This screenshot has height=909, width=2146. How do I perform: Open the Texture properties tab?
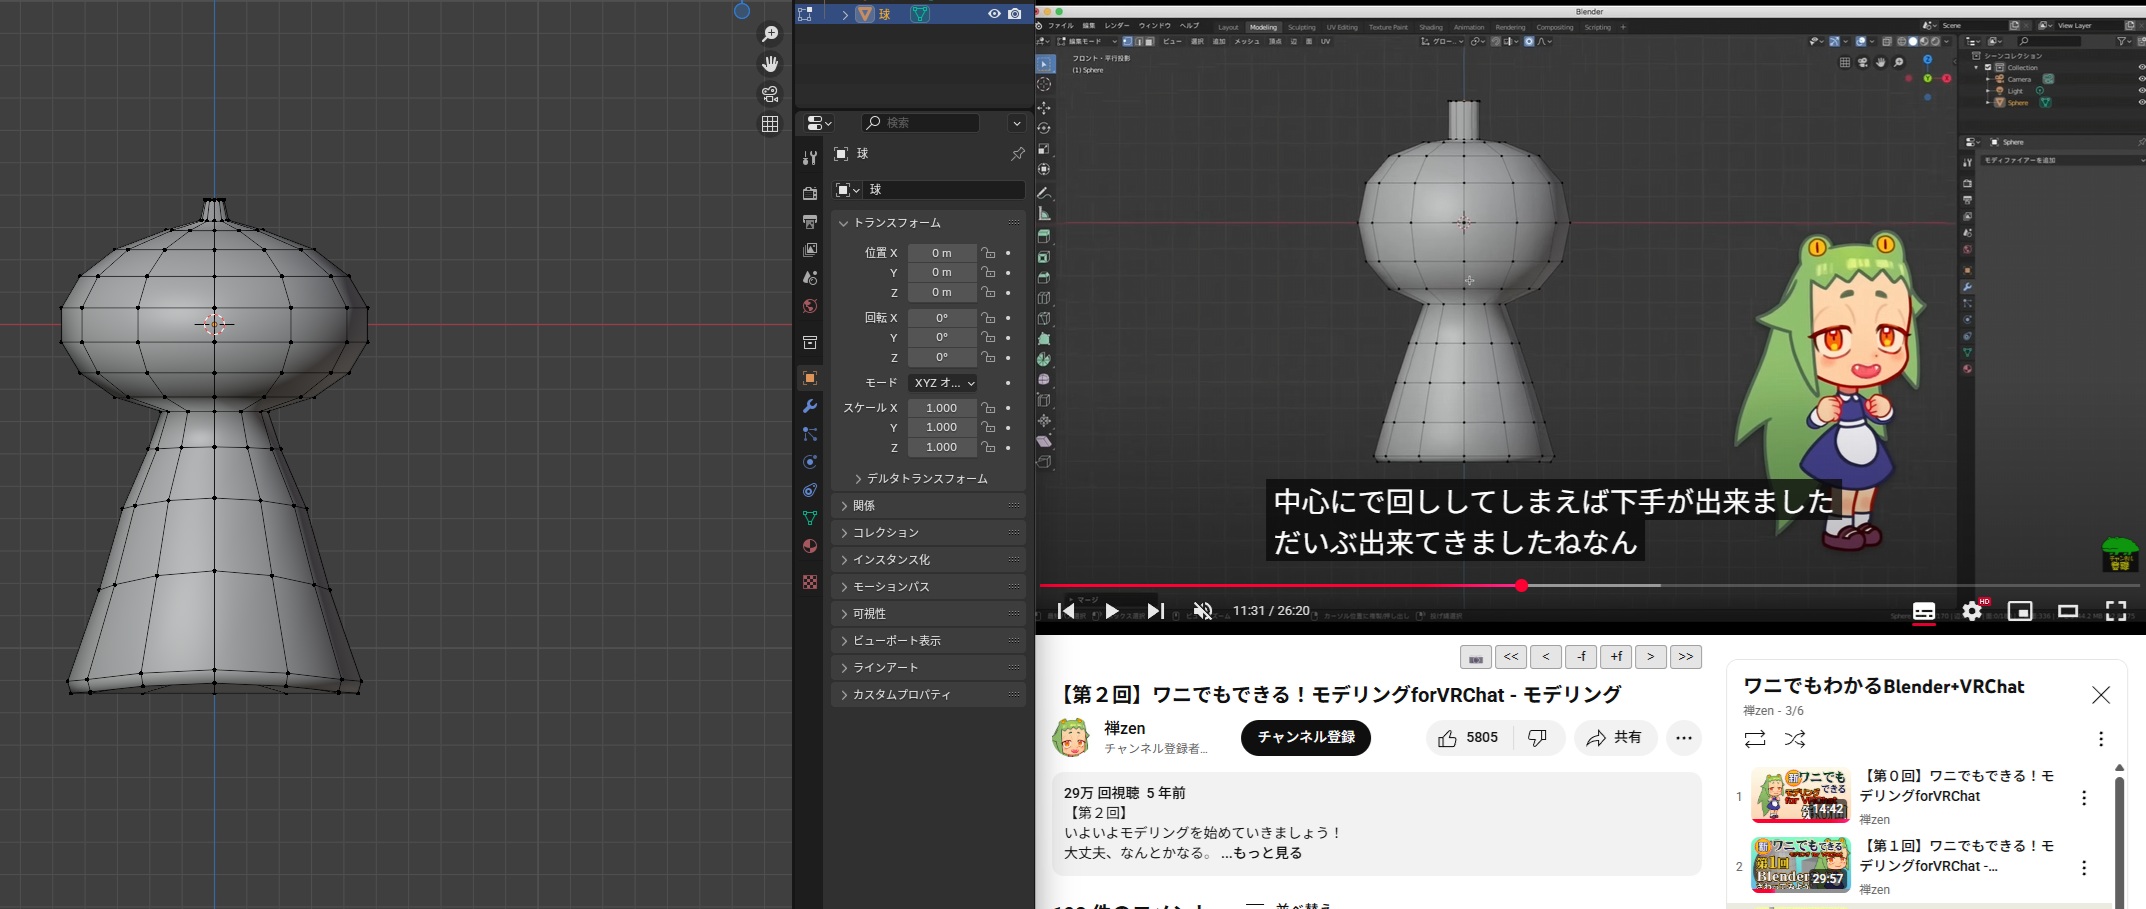click(x=810, y=582)
